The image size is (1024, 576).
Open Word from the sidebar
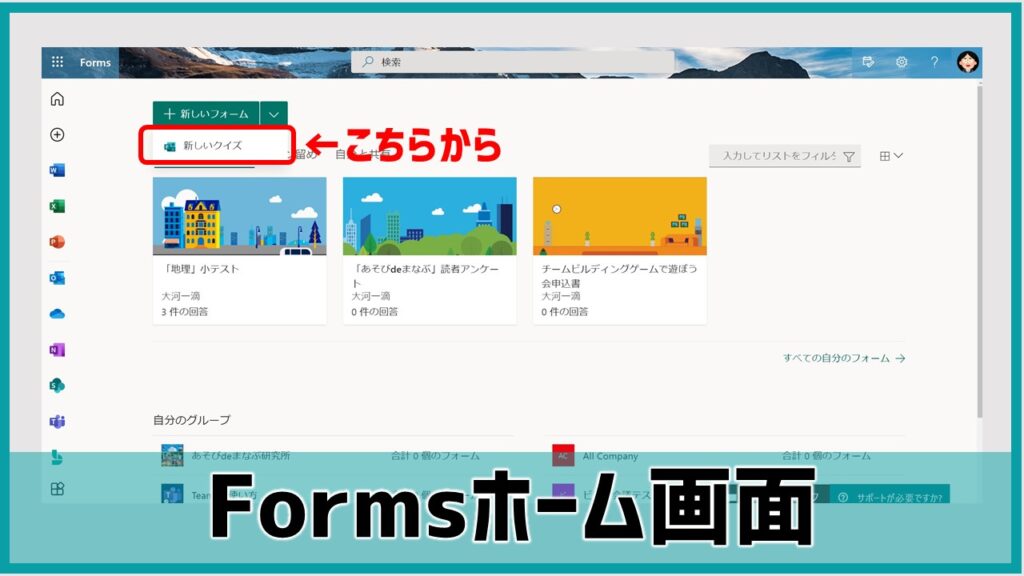point(57,170)
